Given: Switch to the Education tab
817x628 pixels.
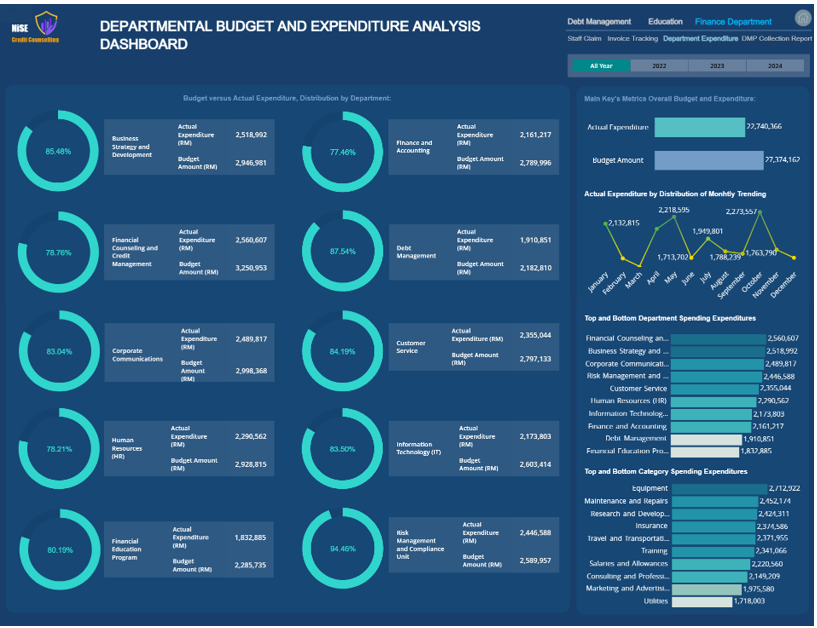Looking at the screenshot, I should 665,21.
